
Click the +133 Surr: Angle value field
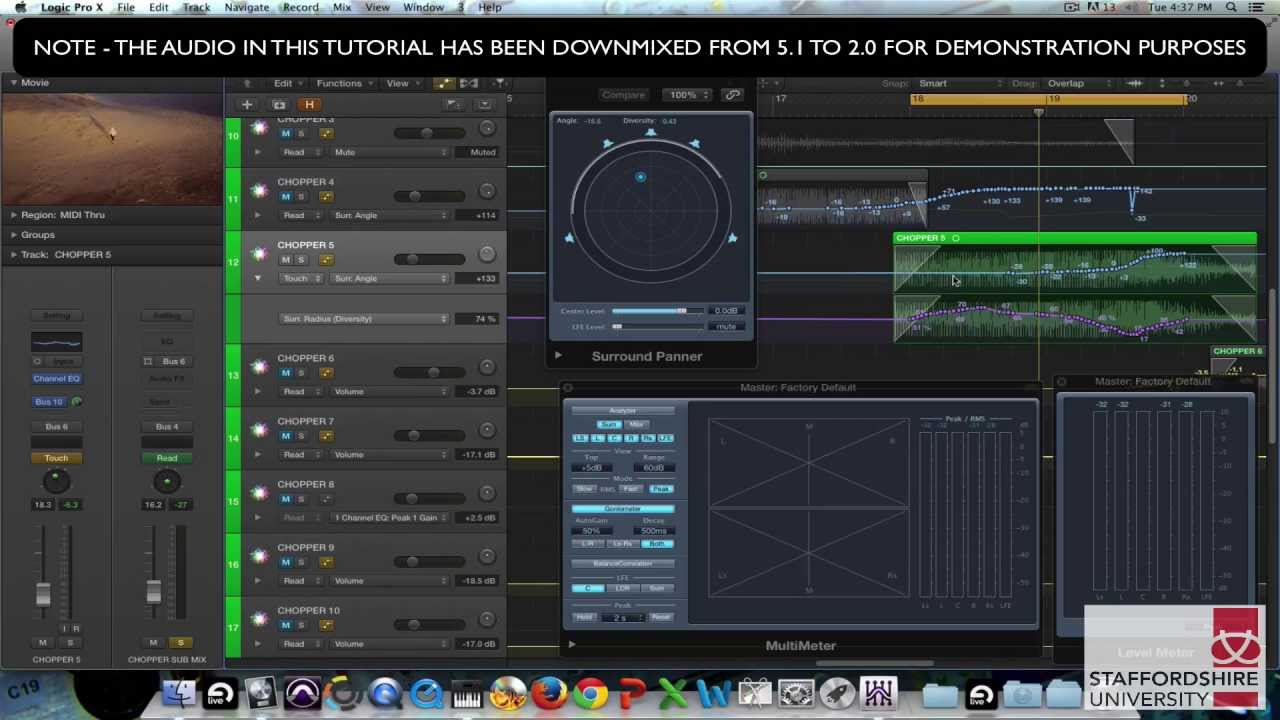click(x=478, y=278)
